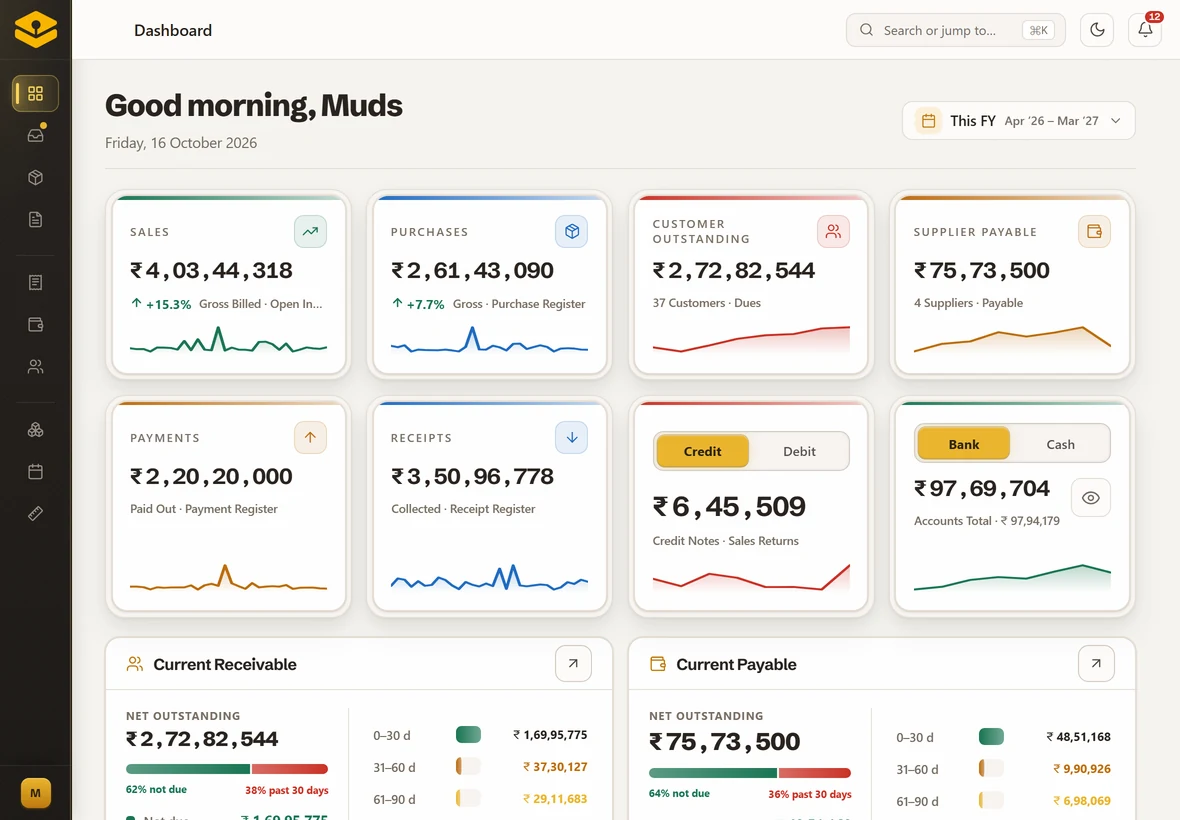Image resolution: width=1180 pixels, height=820 pixels.
Task: Select the Credit toggle option
Action: pyautogui.click(x=702, y=451)
